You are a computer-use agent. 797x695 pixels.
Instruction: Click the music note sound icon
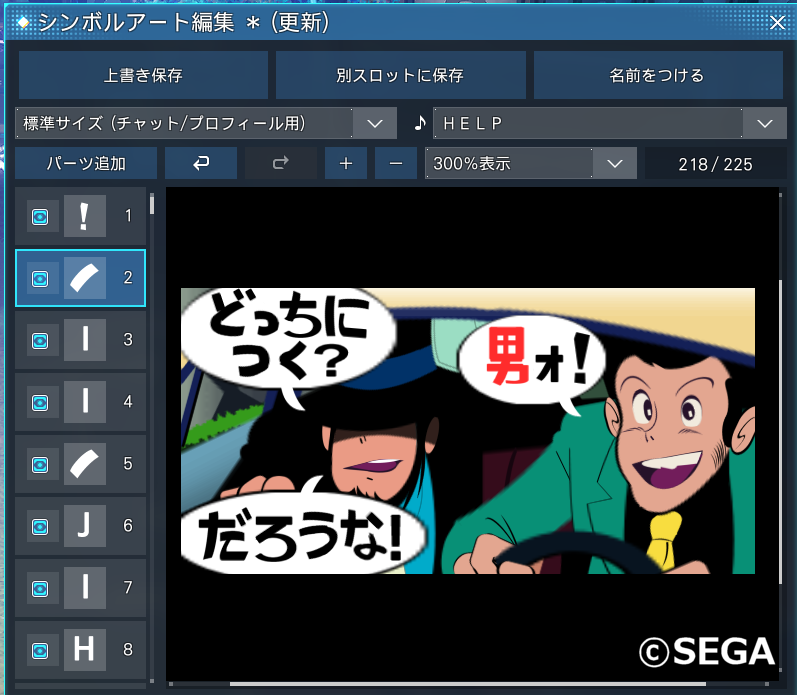pyautogui.click(x=420, y=123)
